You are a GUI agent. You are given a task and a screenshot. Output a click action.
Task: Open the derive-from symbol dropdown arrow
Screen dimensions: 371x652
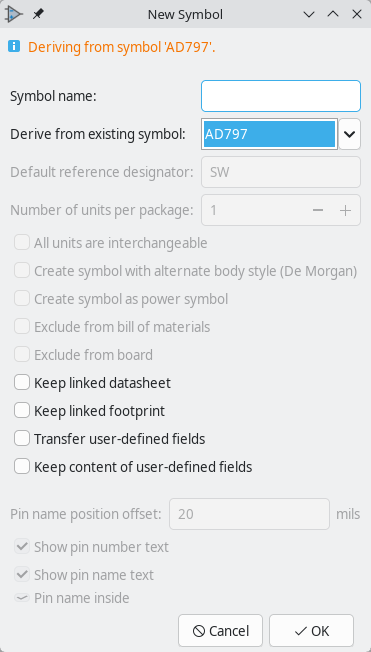(349, 134)
